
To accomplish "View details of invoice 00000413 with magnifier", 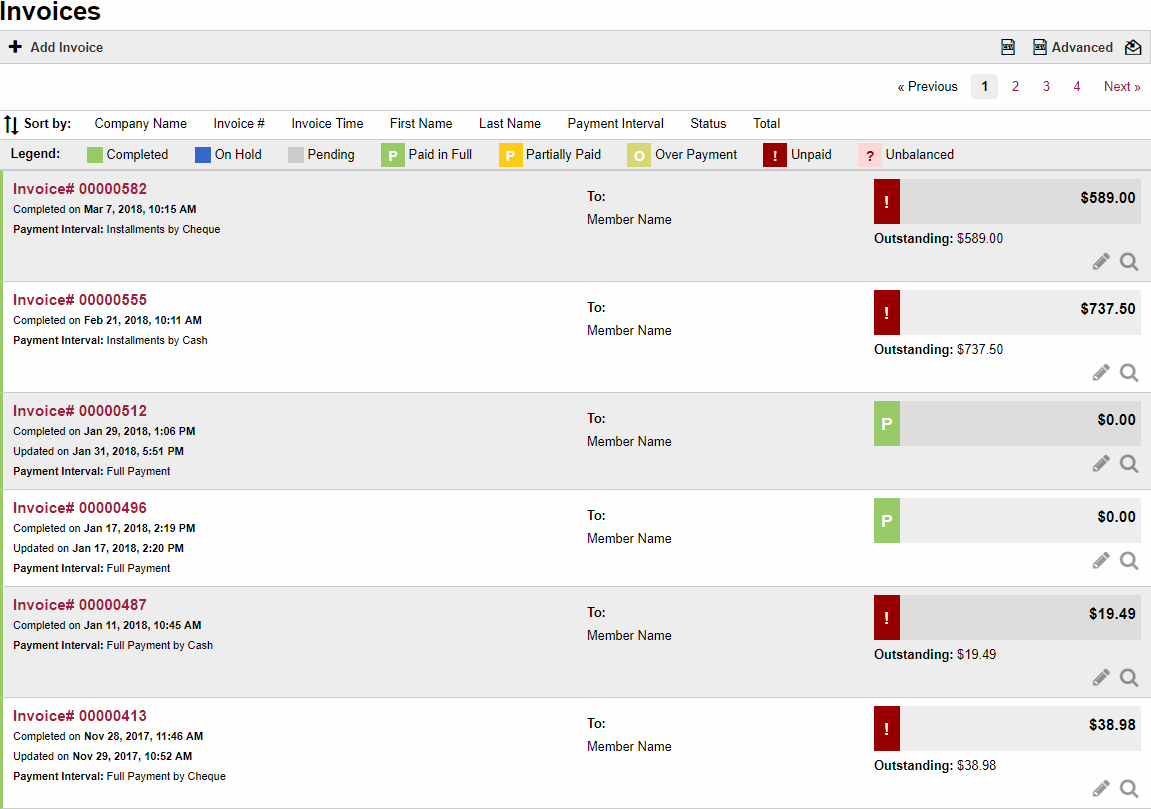I will tap(1129, 789).
